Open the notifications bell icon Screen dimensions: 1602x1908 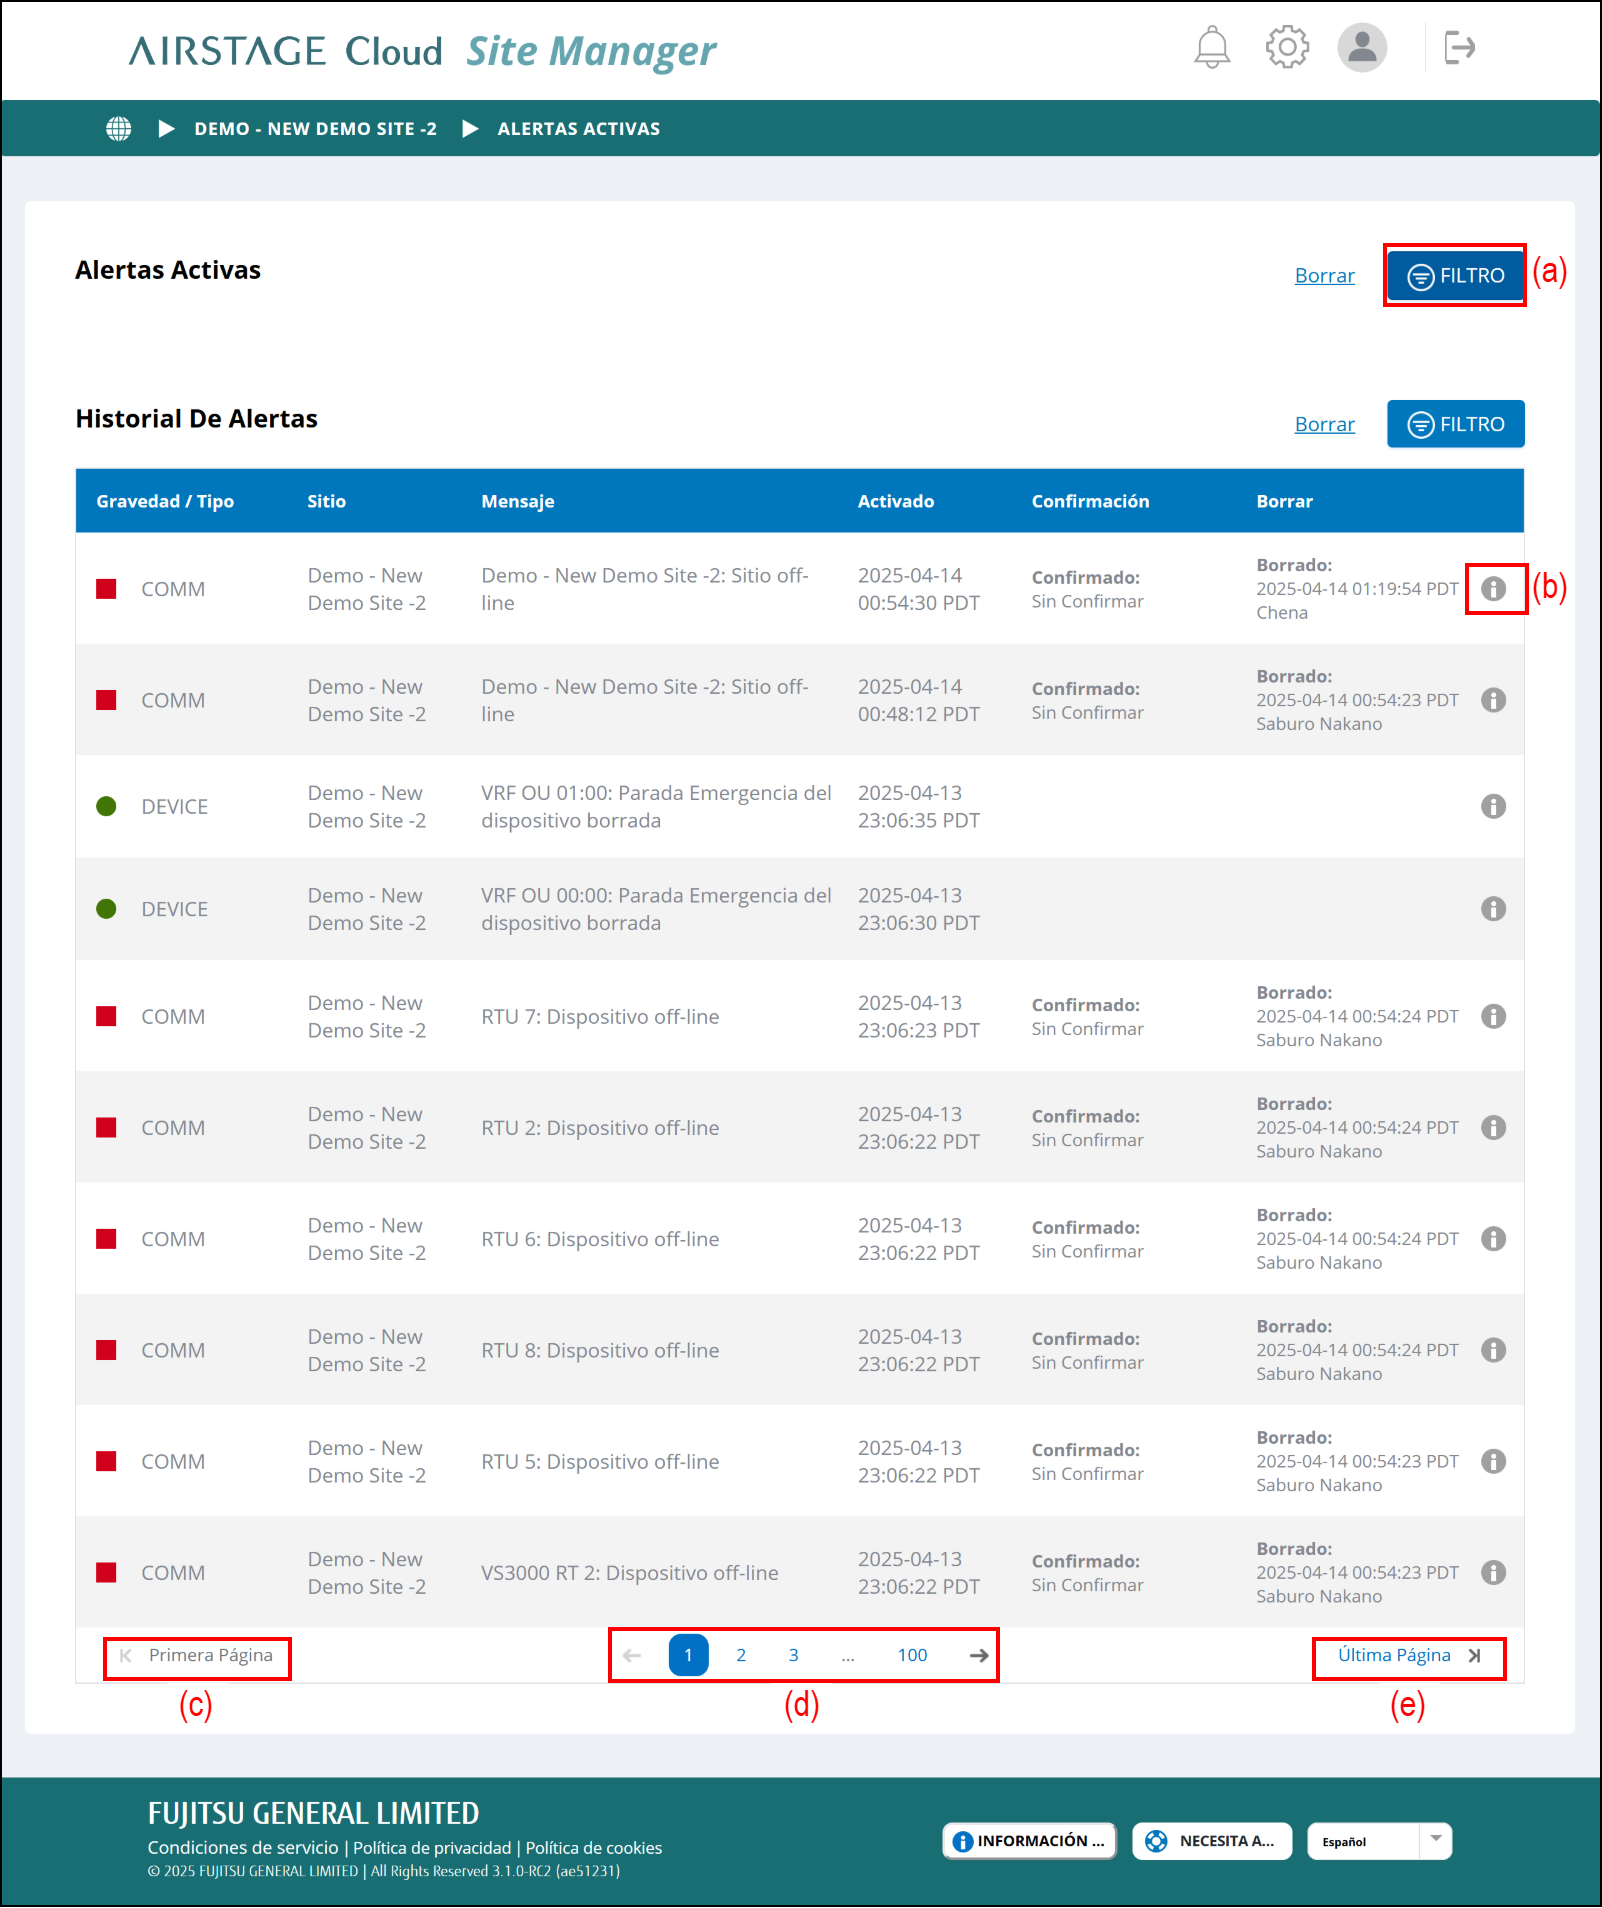[x=1212, y=47]
